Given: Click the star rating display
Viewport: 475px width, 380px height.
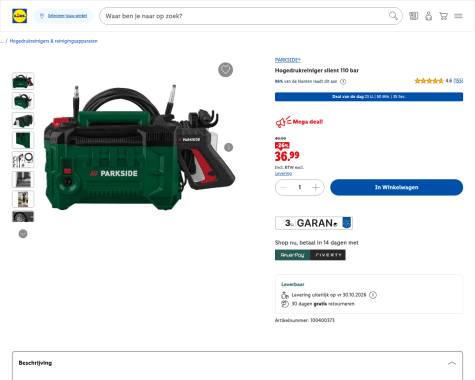Looking at the screenshot, I should [429, 81].
